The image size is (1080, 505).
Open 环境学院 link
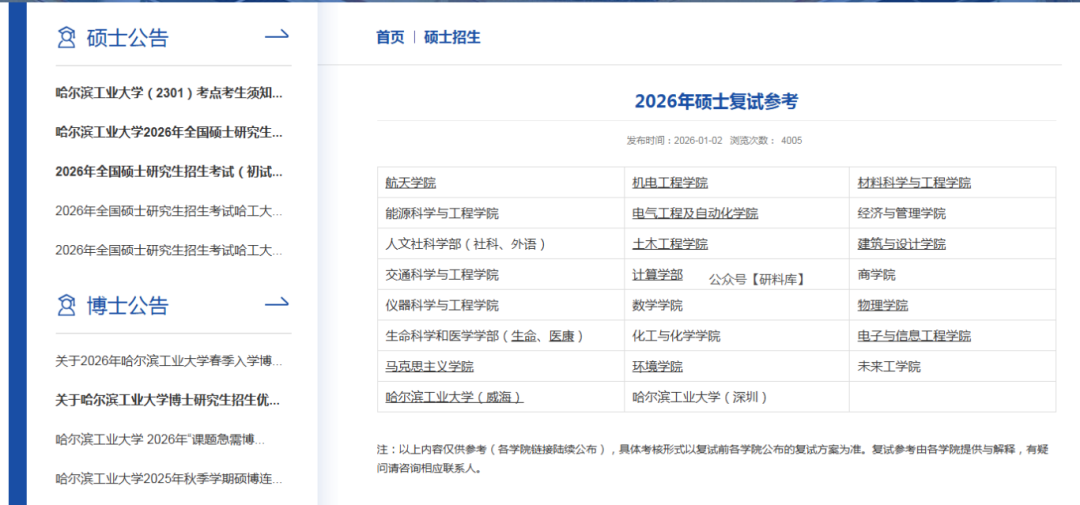point(657,367)
